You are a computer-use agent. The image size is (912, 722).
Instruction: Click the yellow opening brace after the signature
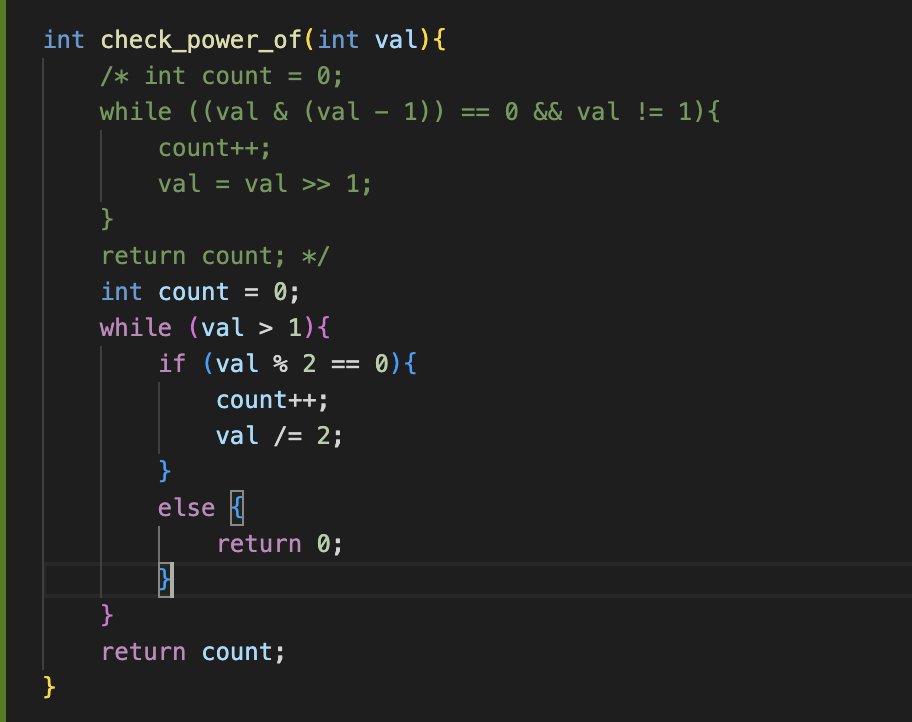(439, 40)
